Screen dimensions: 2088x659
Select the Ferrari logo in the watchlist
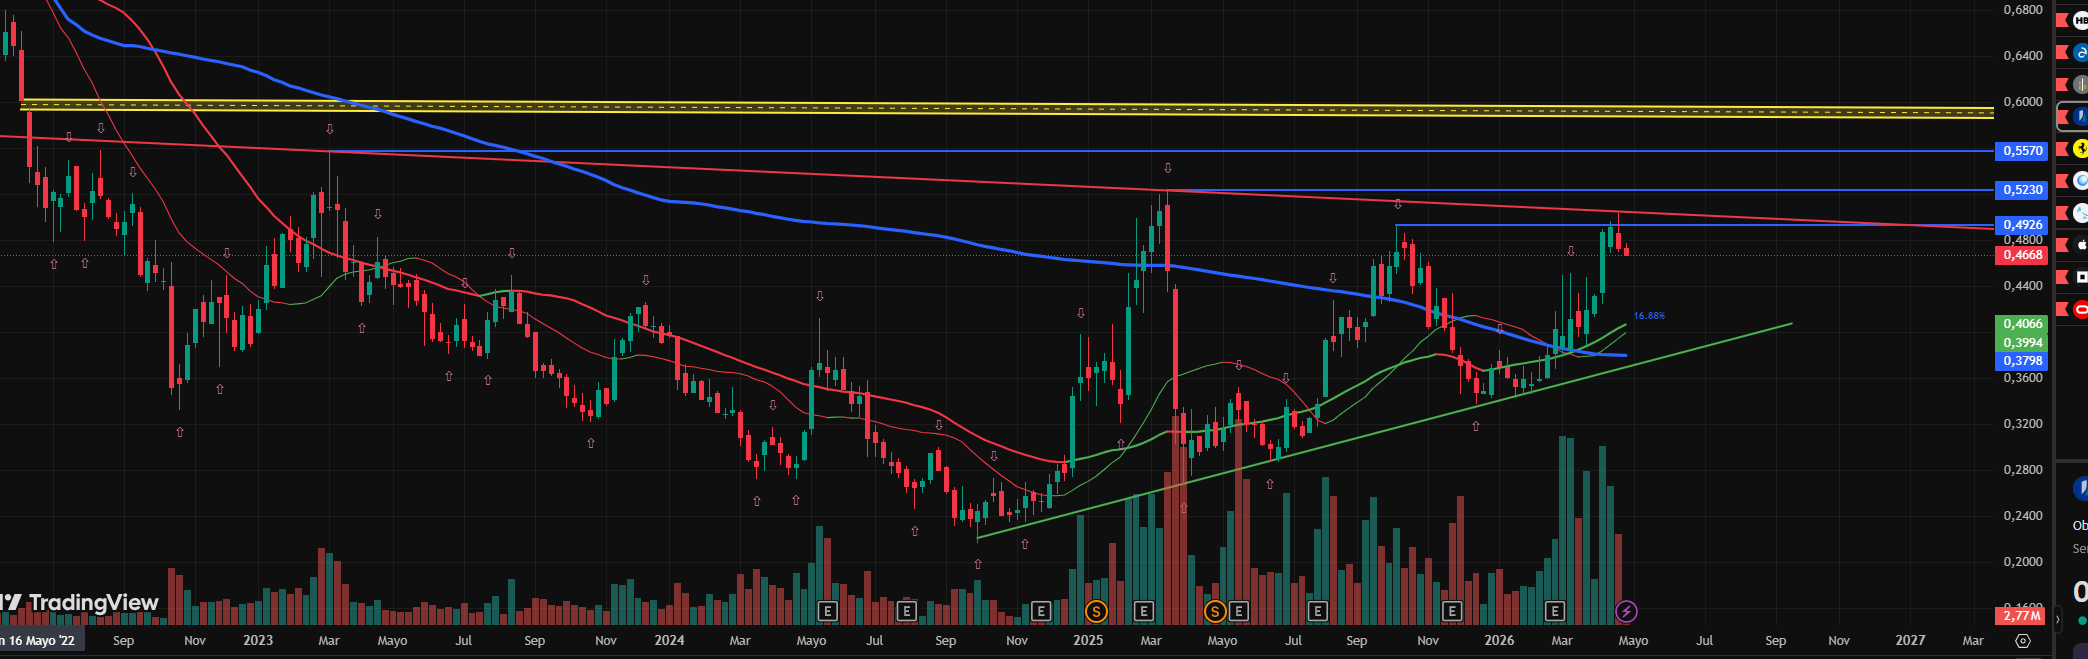[x=2081, y=149]
